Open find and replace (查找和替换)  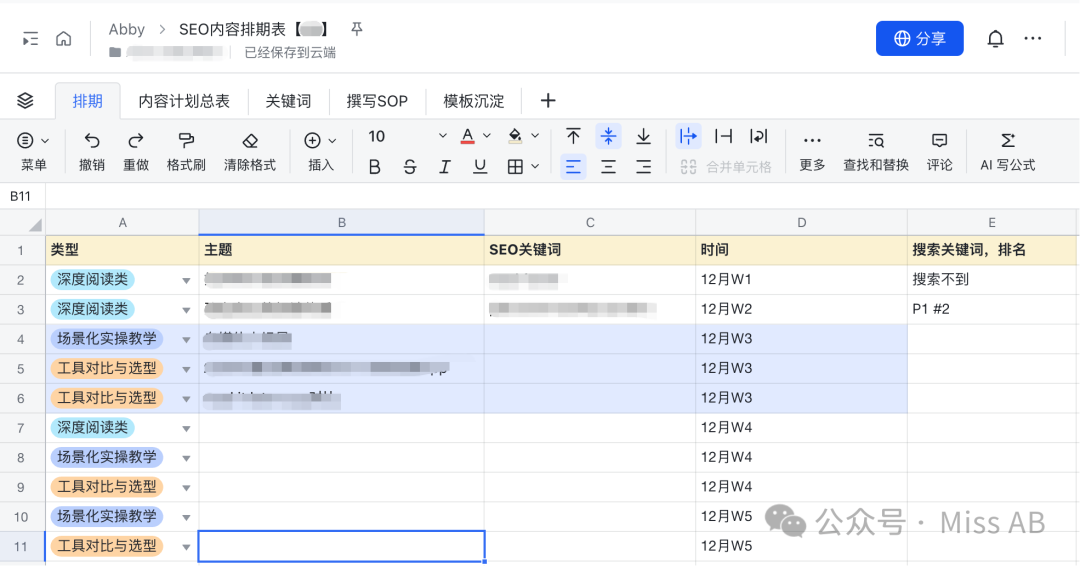coord(875,141)
